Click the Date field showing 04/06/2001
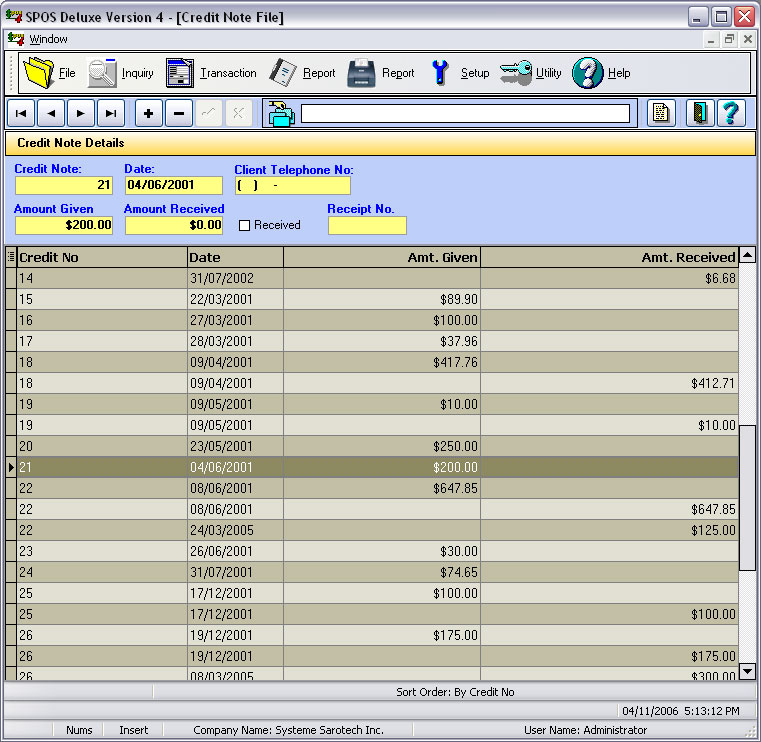 pos(174,185)
